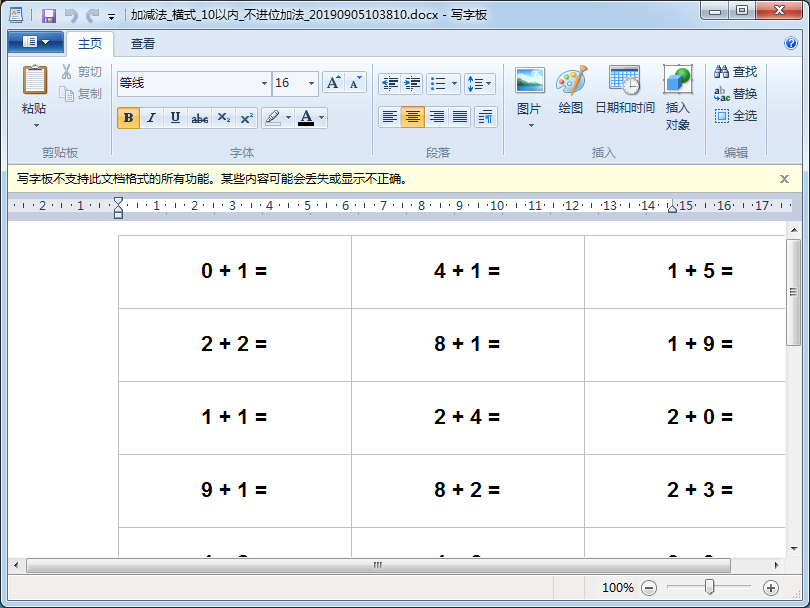Click the grow font size icon
Screen dimensions: 810x608
(x=334, y=83)
